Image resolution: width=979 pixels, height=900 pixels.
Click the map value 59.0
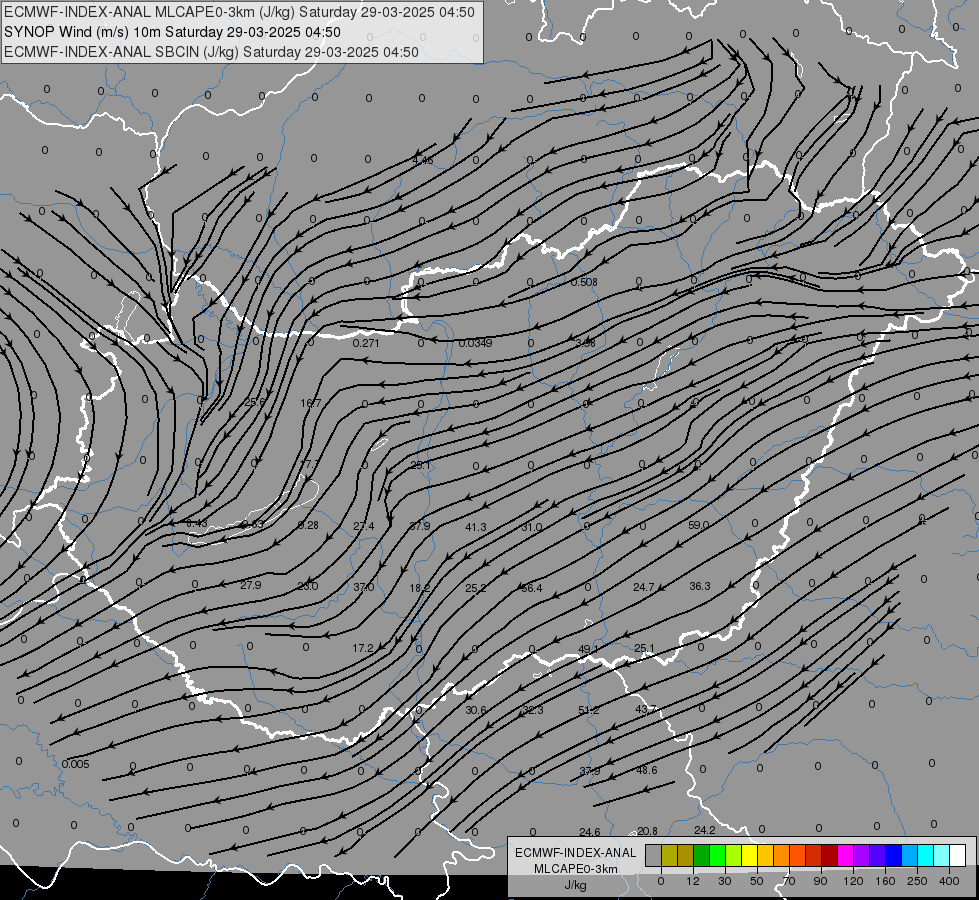pos(698,525)
